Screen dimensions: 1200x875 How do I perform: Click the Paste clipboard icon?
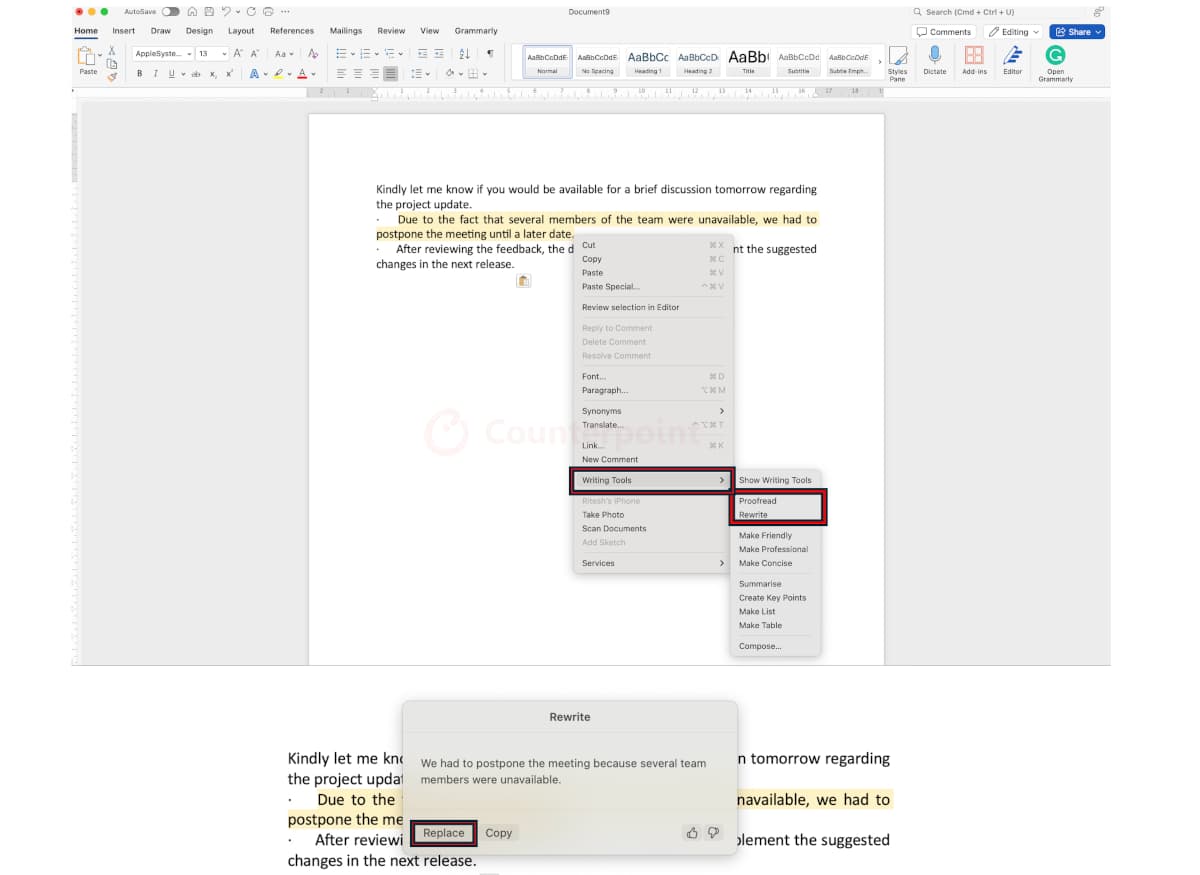[88, 56]
